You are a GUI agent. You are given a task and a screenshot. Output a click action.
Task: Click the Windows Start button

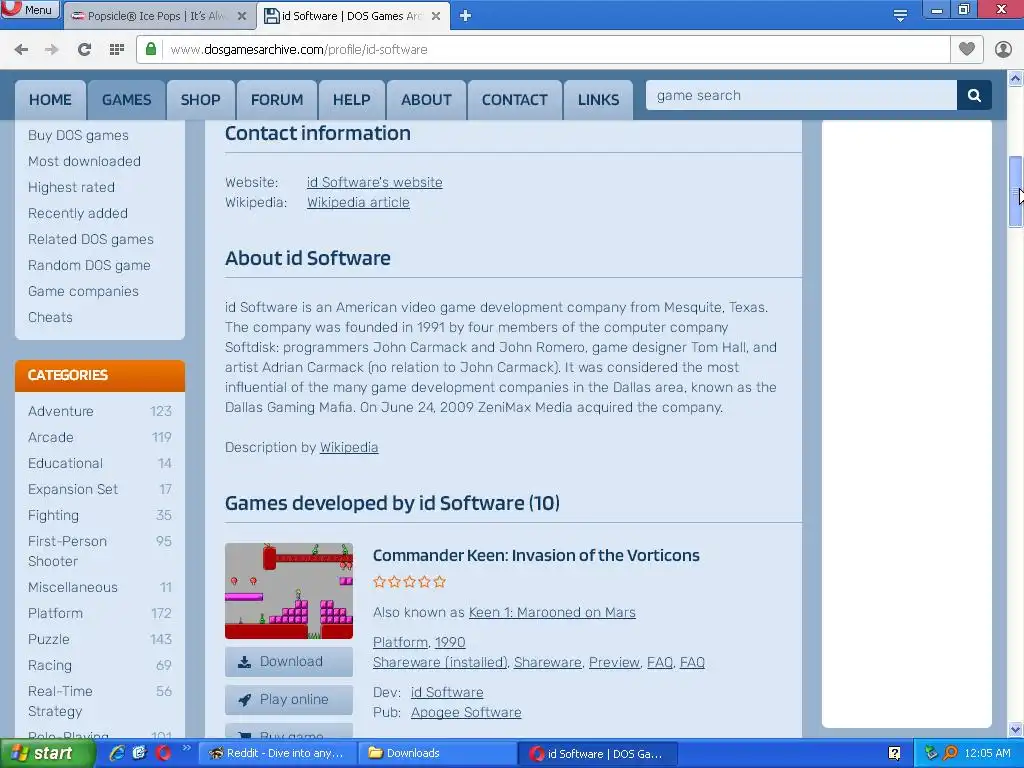47,753
